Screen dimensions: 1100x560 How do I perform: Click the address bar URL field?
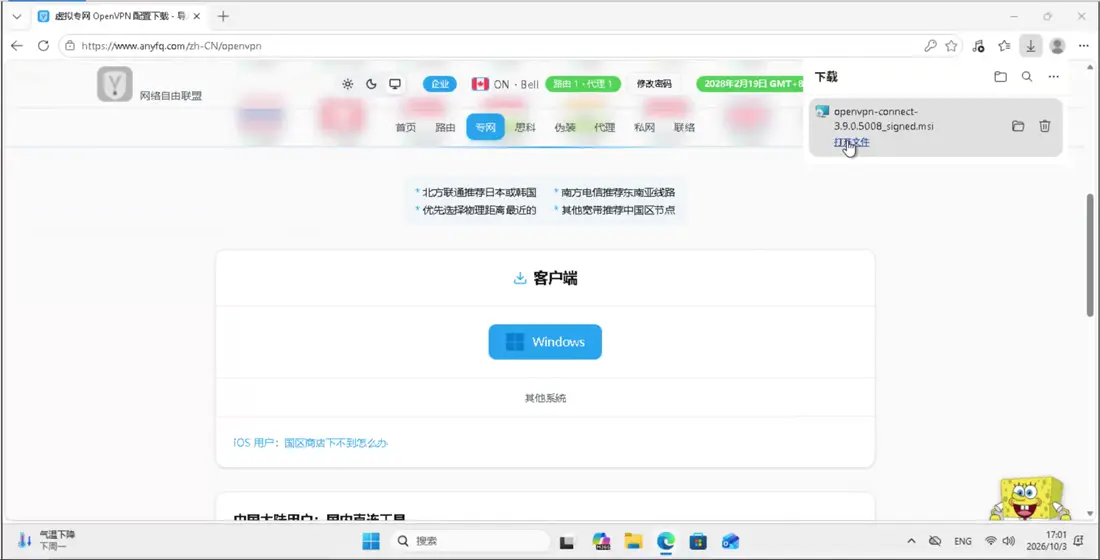coord(491,46)
